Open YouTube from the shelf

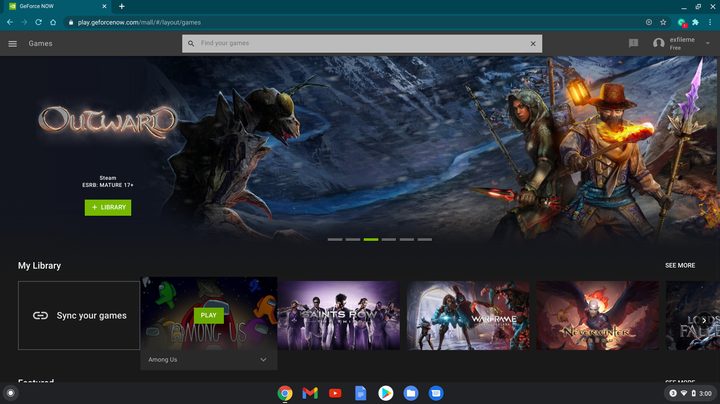(335, 393)
